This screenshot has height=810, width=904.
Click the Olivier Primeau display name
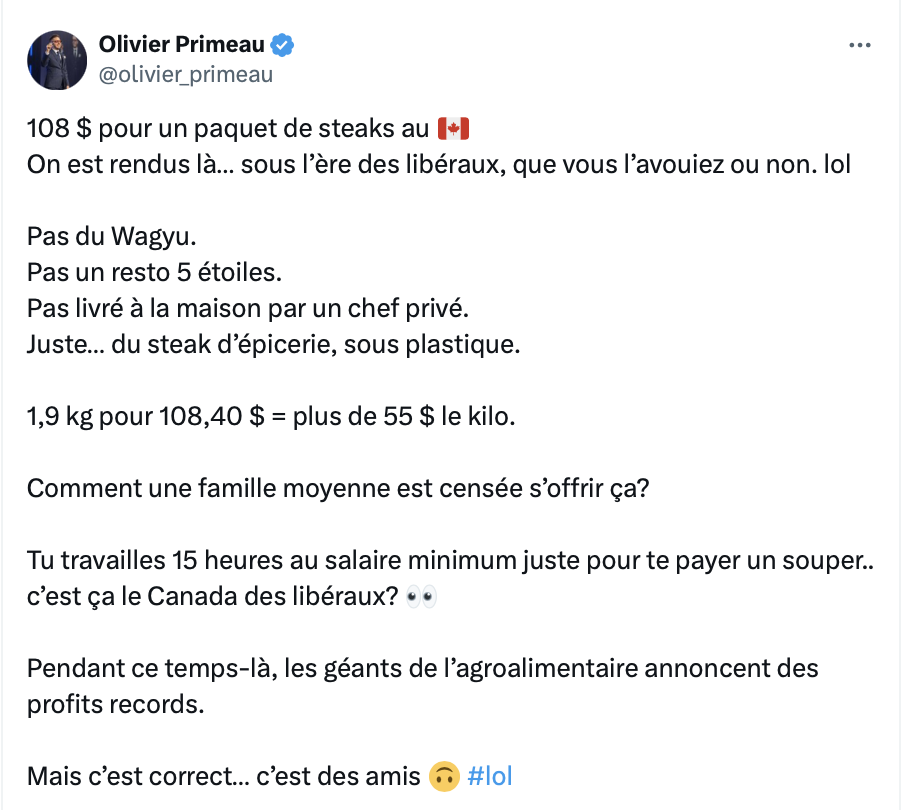(x=182, y=44)
